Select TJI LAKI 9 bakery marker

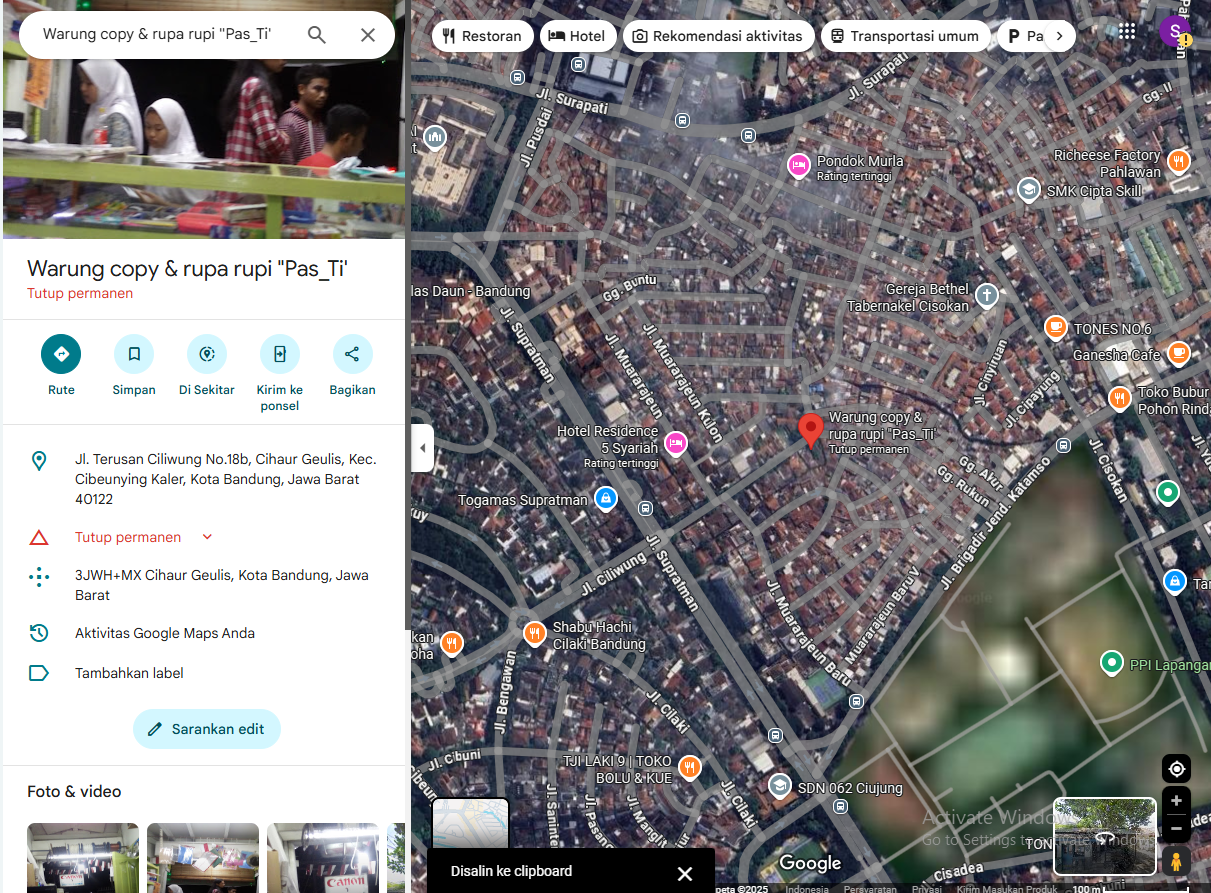click(x=689, y=767)
